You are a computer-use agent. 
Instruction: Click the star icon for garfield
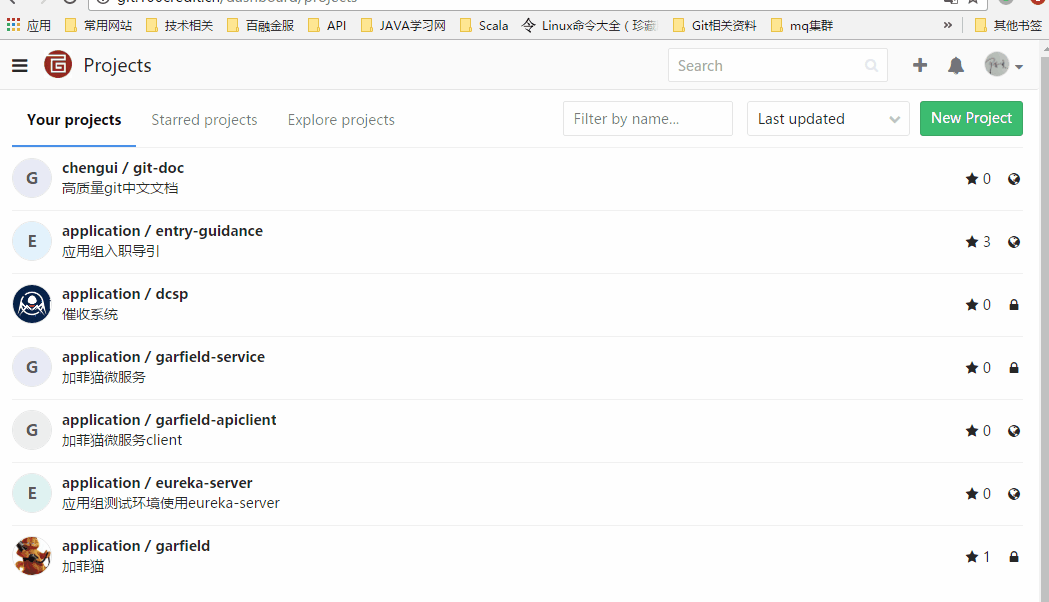click(x=972, y=557)
